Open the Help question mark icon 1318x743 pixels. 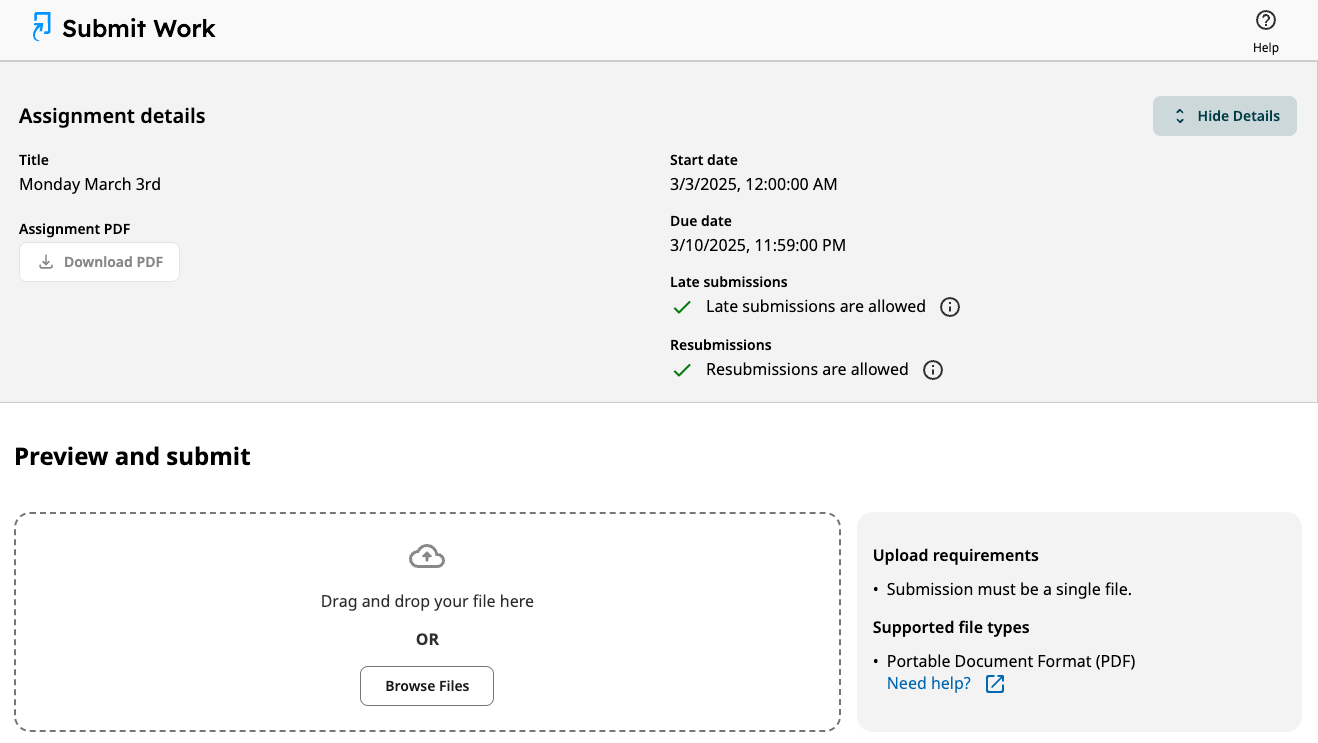coord(1266,20)
